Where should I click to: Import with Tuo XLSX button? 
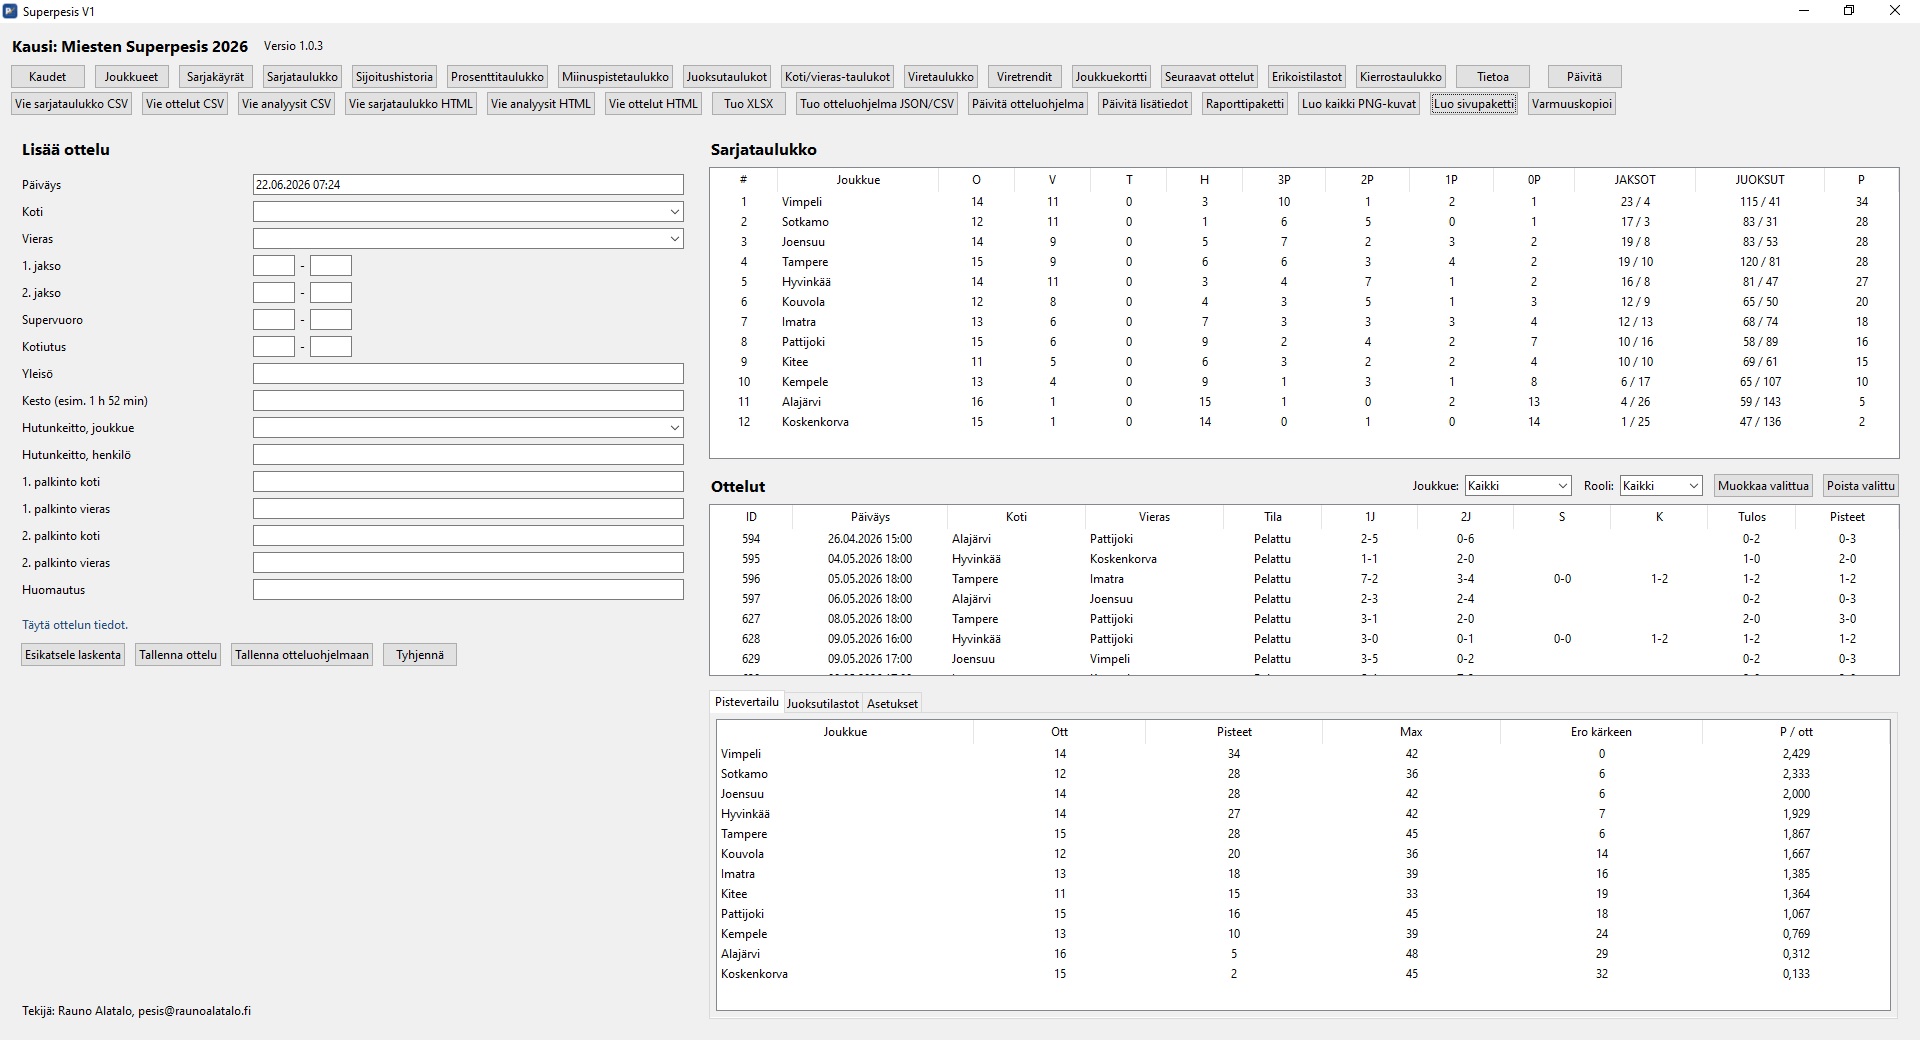pos(749,104)
